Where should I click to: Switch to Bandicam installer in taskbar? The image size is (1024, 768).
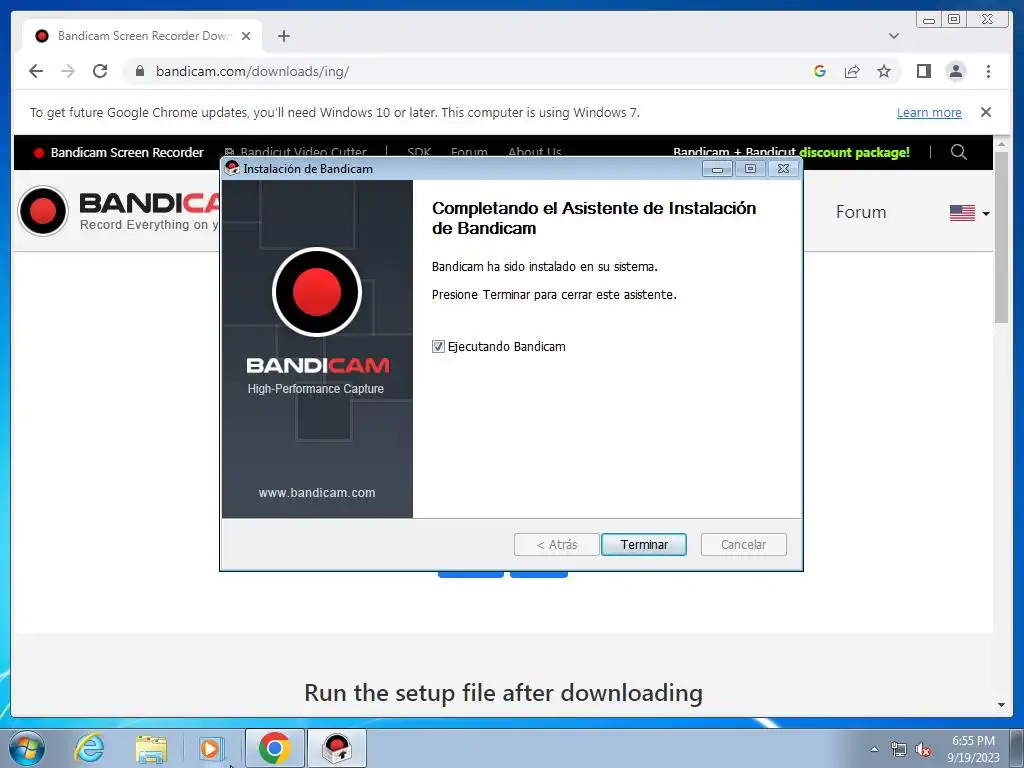pyautogui.click(x=336, y=748)
